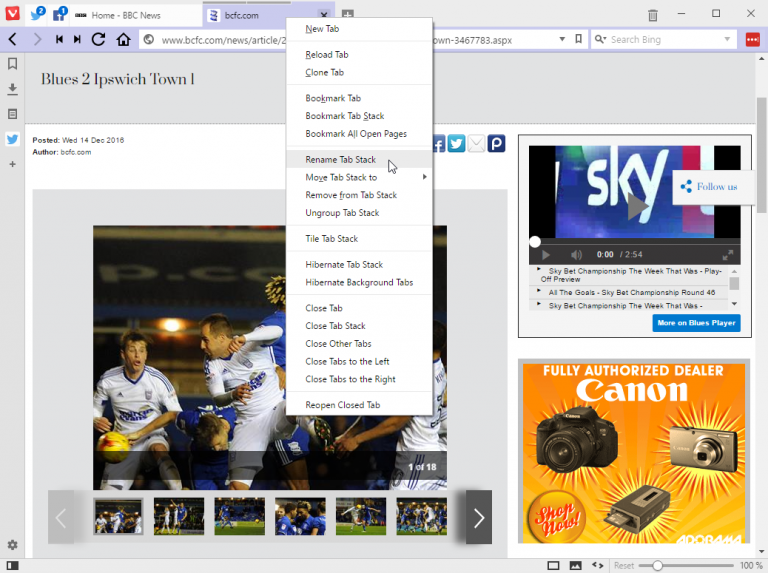Viewport: 768px width, 573px height.
Task: Open the Vivaldi main menu icon
Action: [12, 14]
